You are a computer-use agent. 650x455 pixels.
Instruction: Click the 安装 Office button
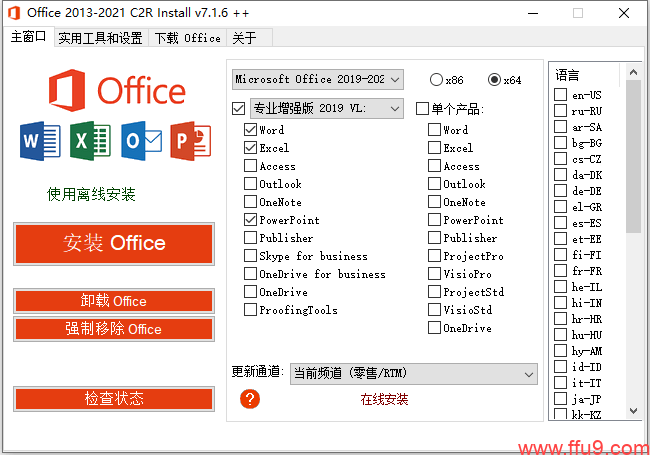coord(114,243)
